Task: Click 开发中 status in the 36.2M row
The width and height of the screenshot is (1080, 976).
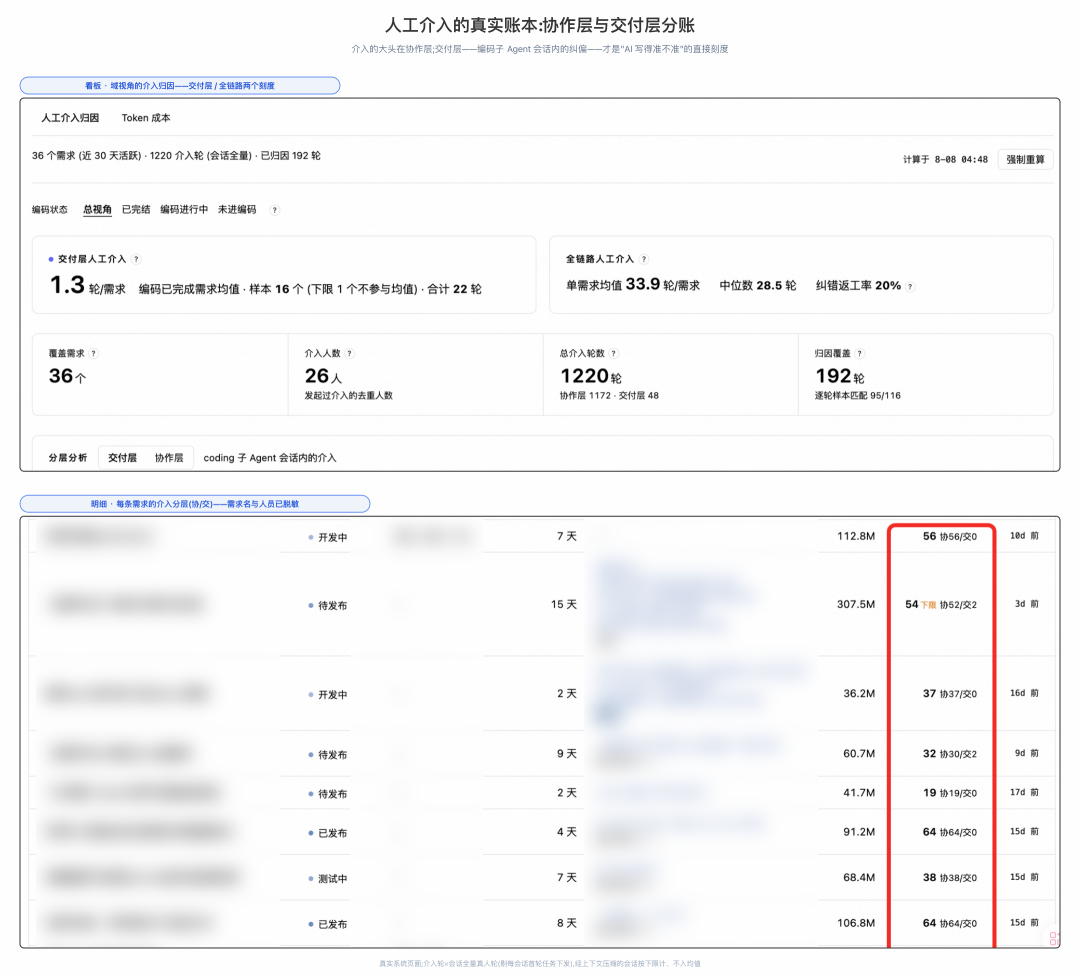Action: 328,694
